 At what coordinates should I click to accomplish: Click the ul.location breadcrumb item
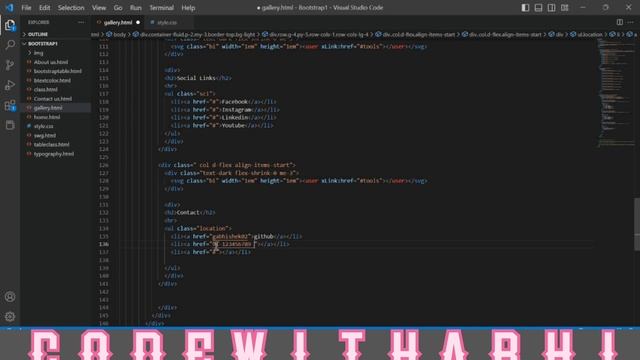[590, 35]
